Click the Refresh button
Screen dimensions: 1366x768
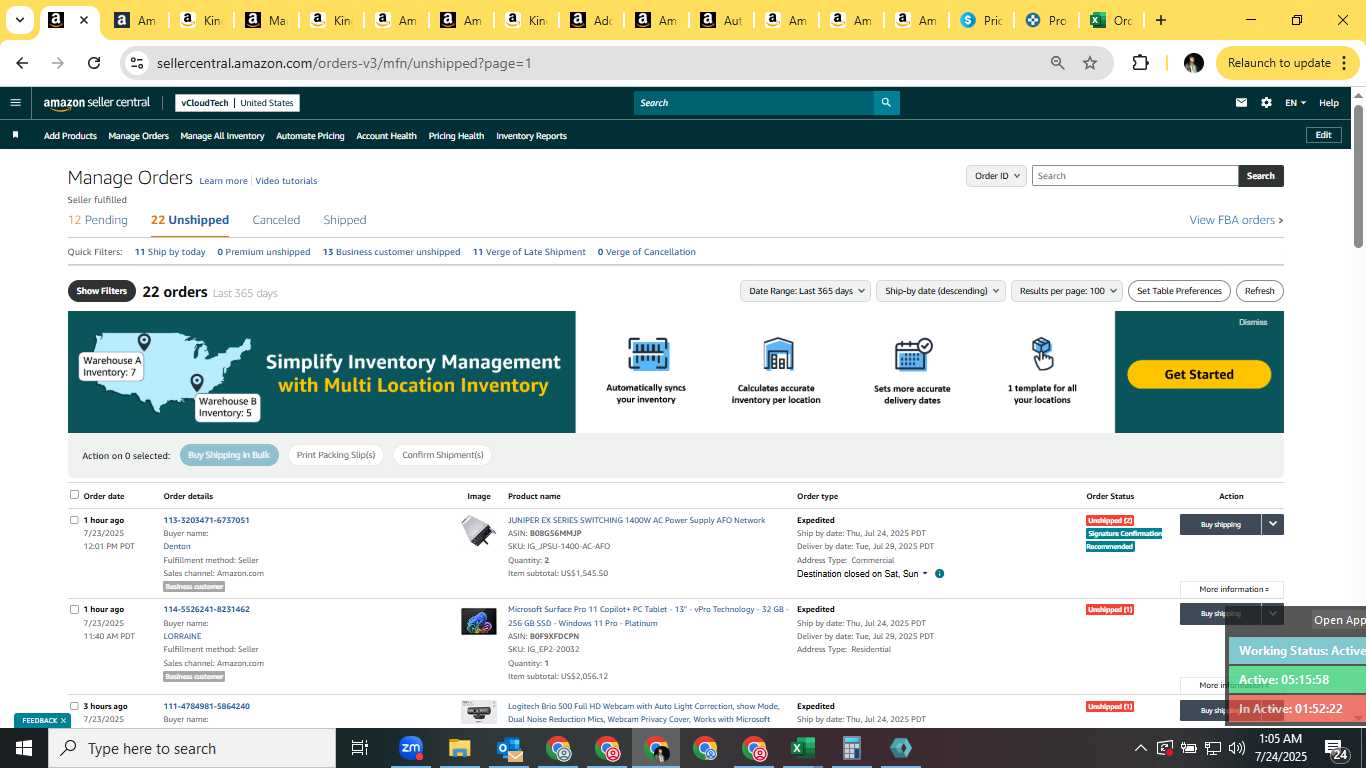pos(1259,291)
